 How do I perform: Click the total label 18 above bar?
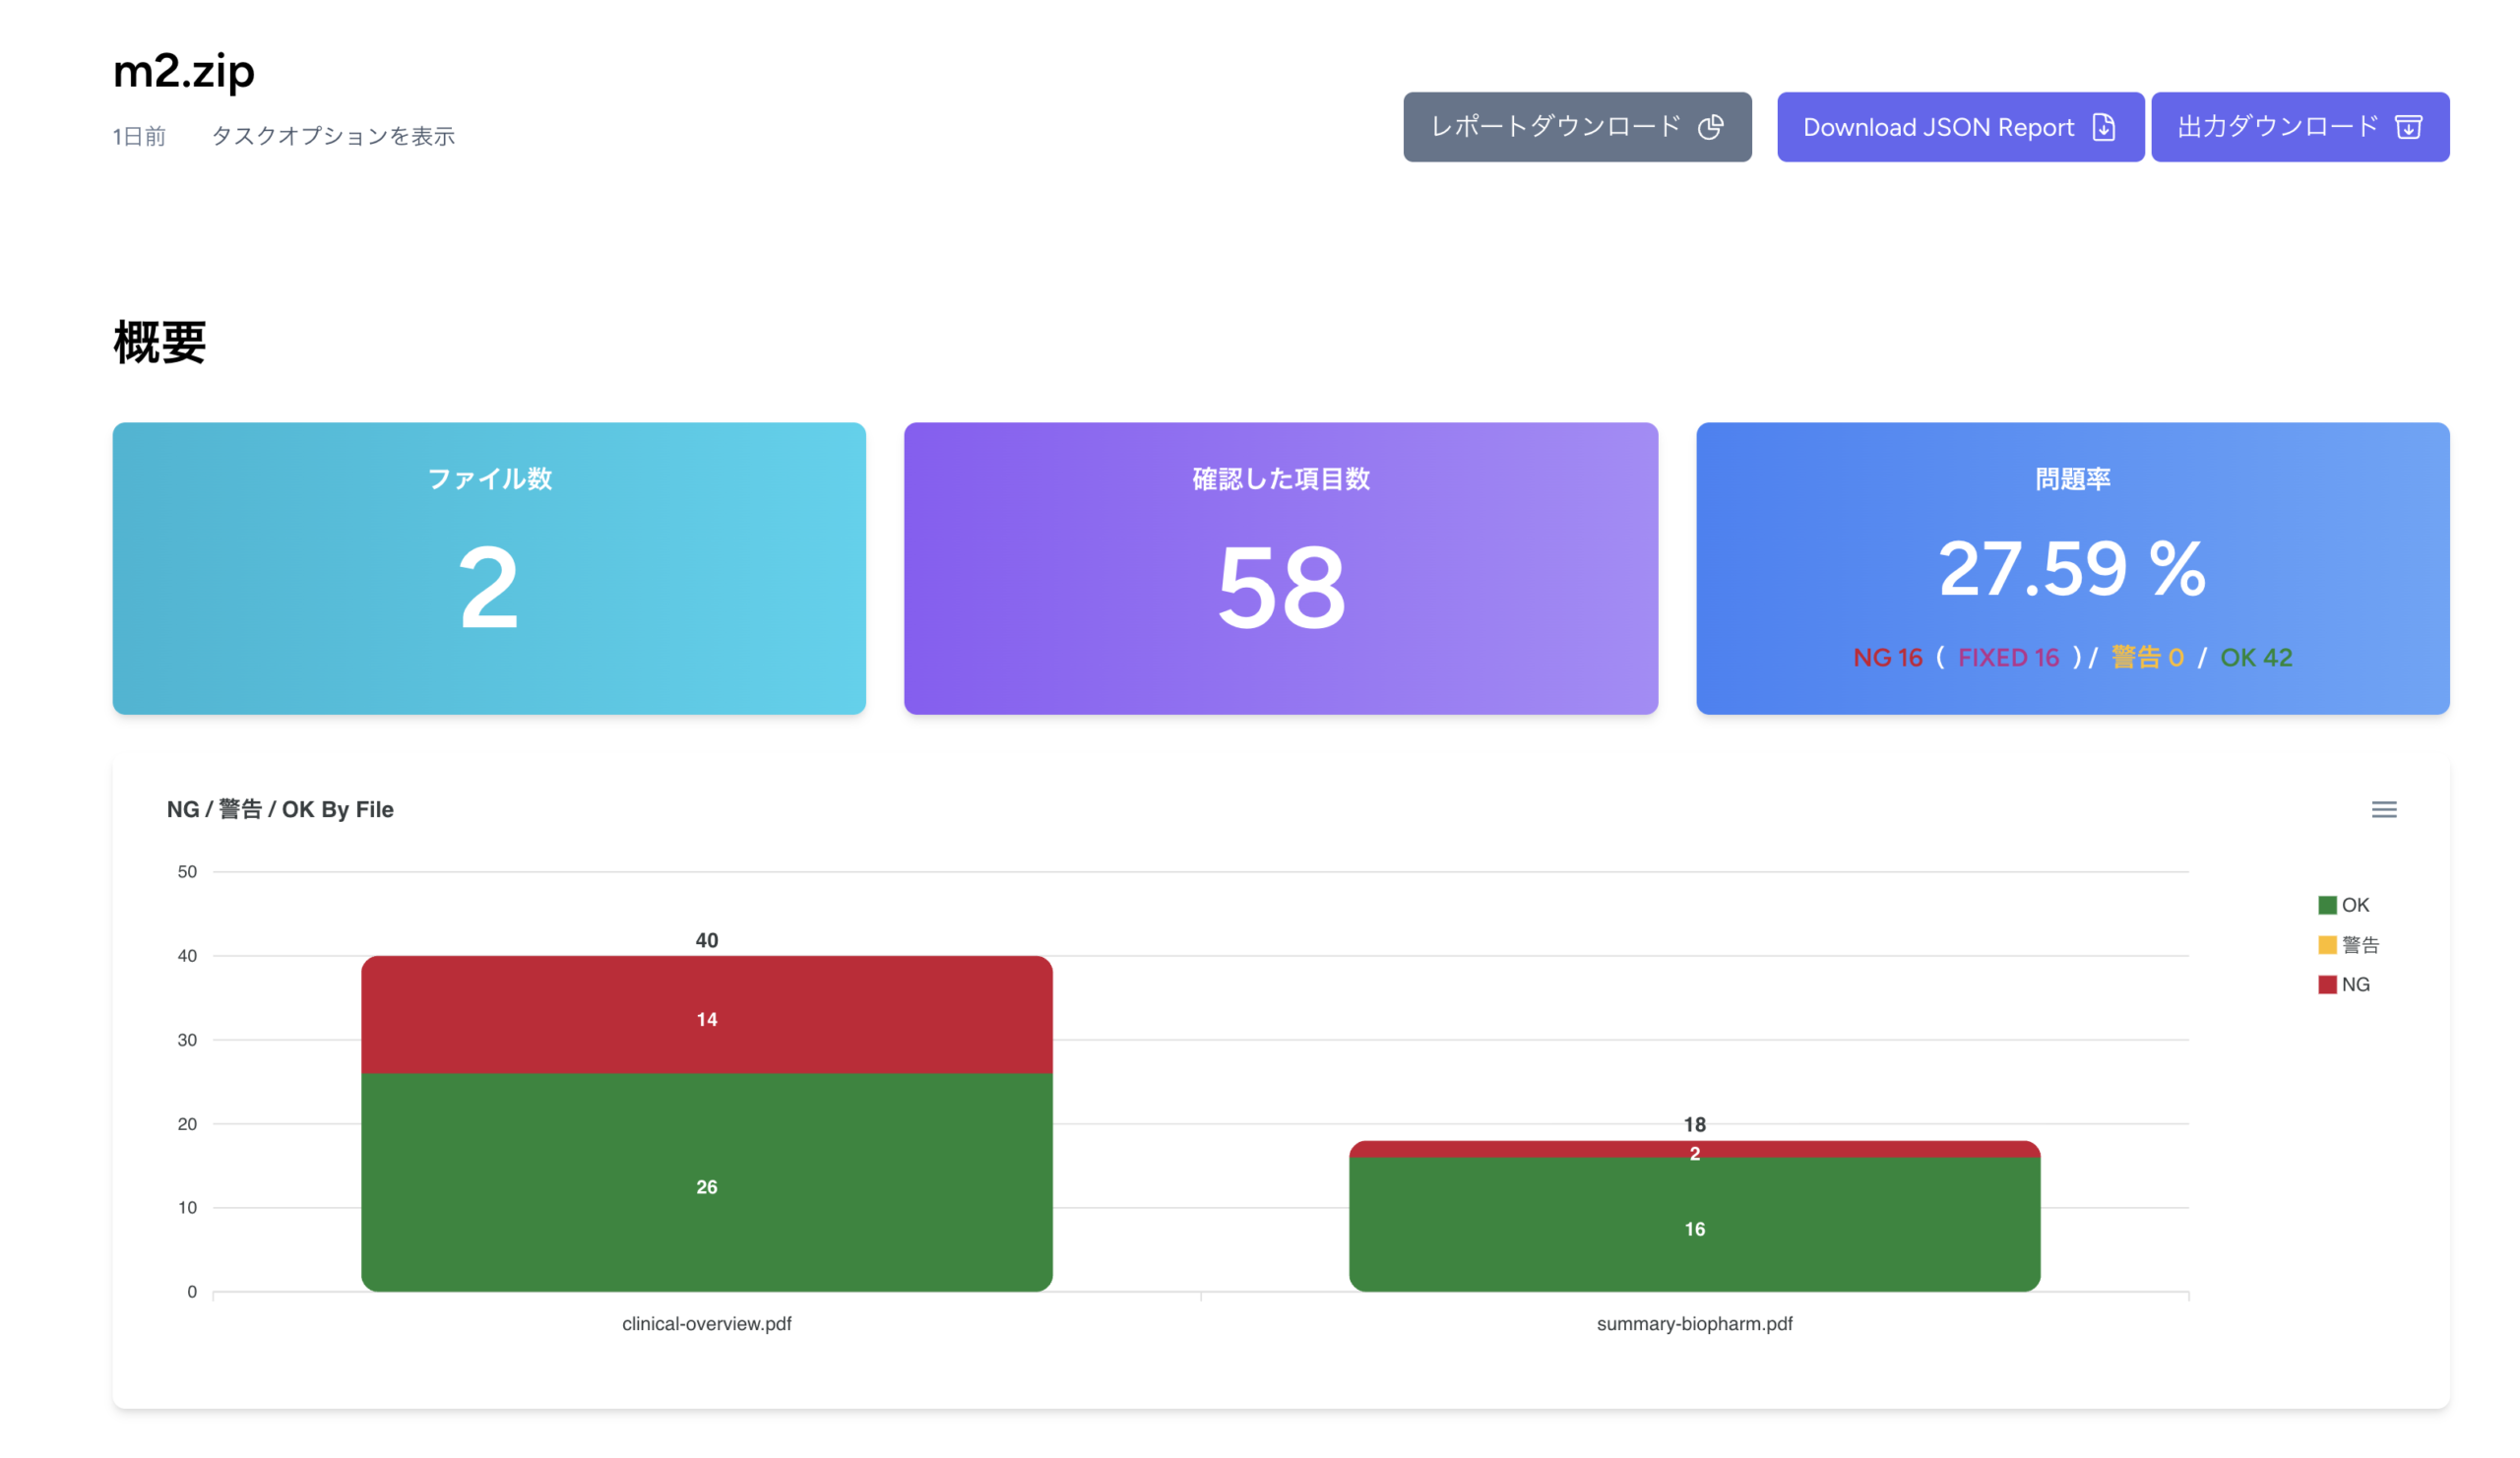coord(1694,1124)
